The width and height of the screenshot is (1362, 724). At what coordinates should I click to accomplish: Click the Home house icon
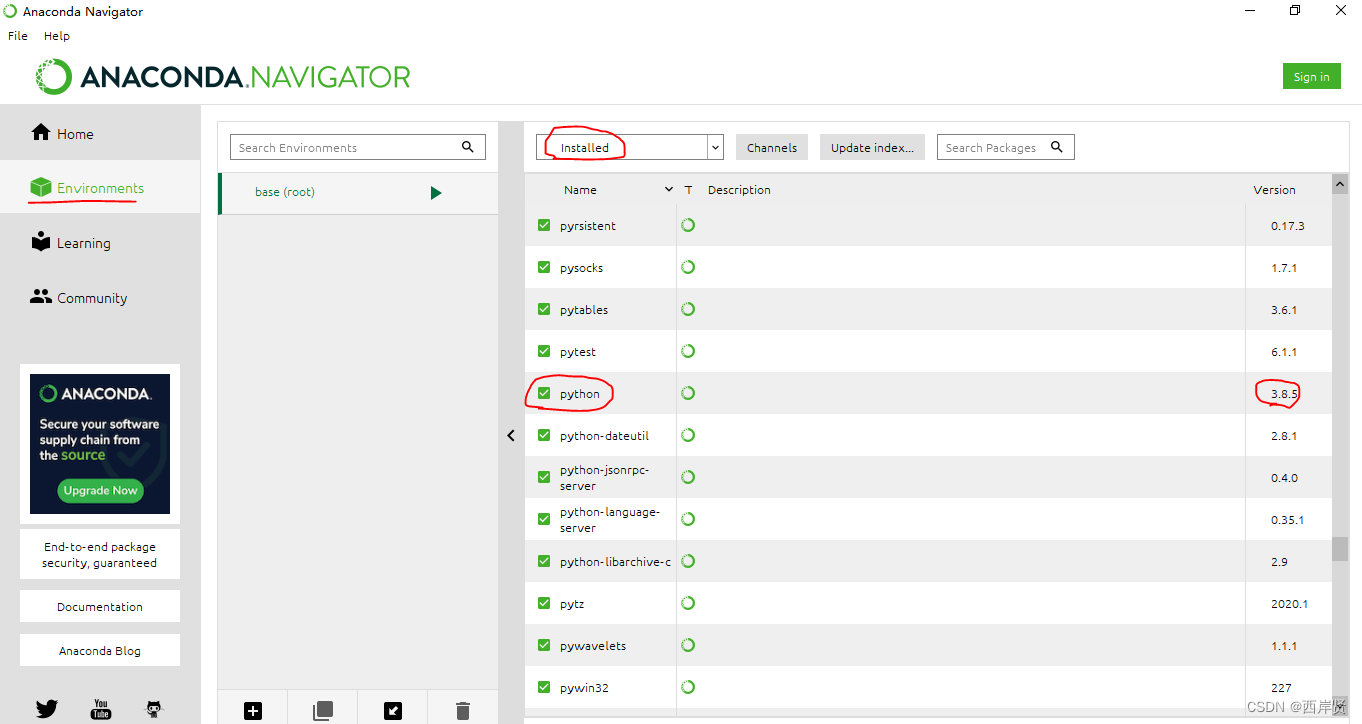(x=41, y=132)
